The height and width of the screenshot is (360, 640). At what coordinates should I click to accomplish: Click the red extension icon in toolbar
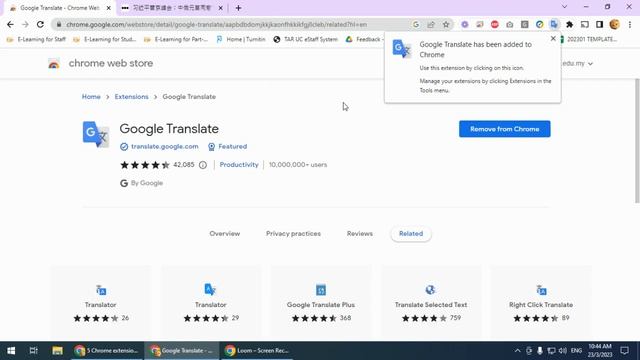pos(495,24)
